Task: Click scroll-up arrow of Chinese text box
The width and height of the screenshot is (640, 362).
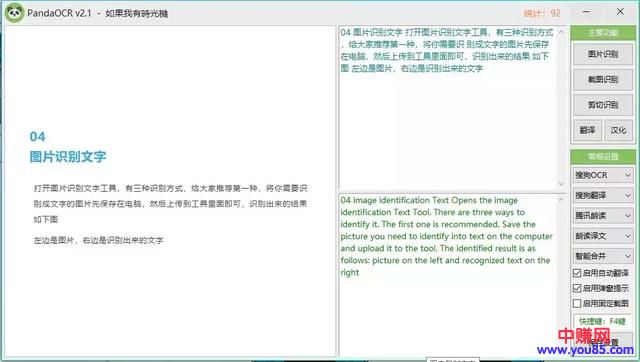Action: click(561, 32)
